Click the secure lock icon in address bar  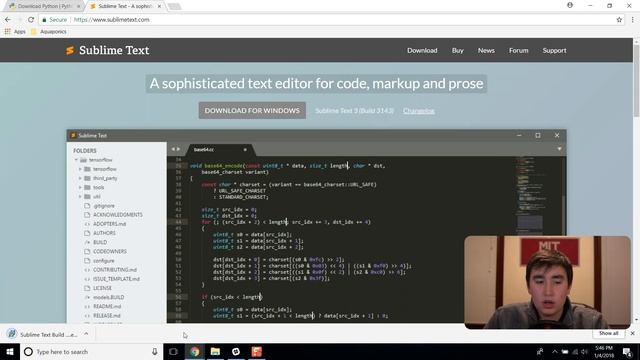coord(44,20)
